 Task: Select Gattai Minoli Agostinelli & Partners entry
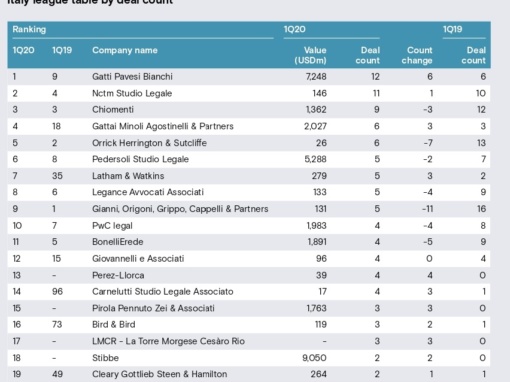coord(163,126)
